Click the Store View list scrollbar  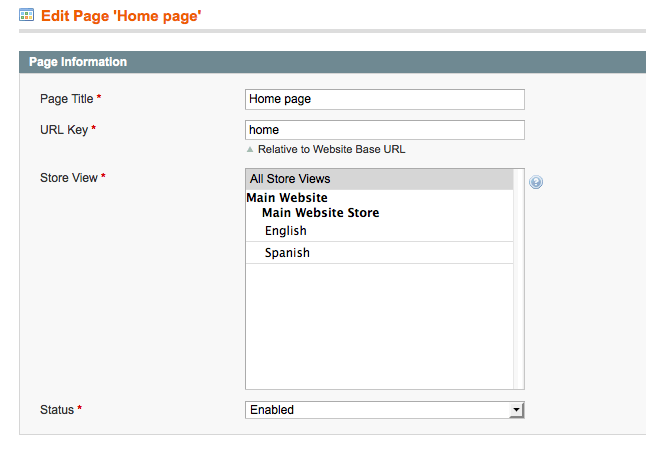(x=518, y=279)
